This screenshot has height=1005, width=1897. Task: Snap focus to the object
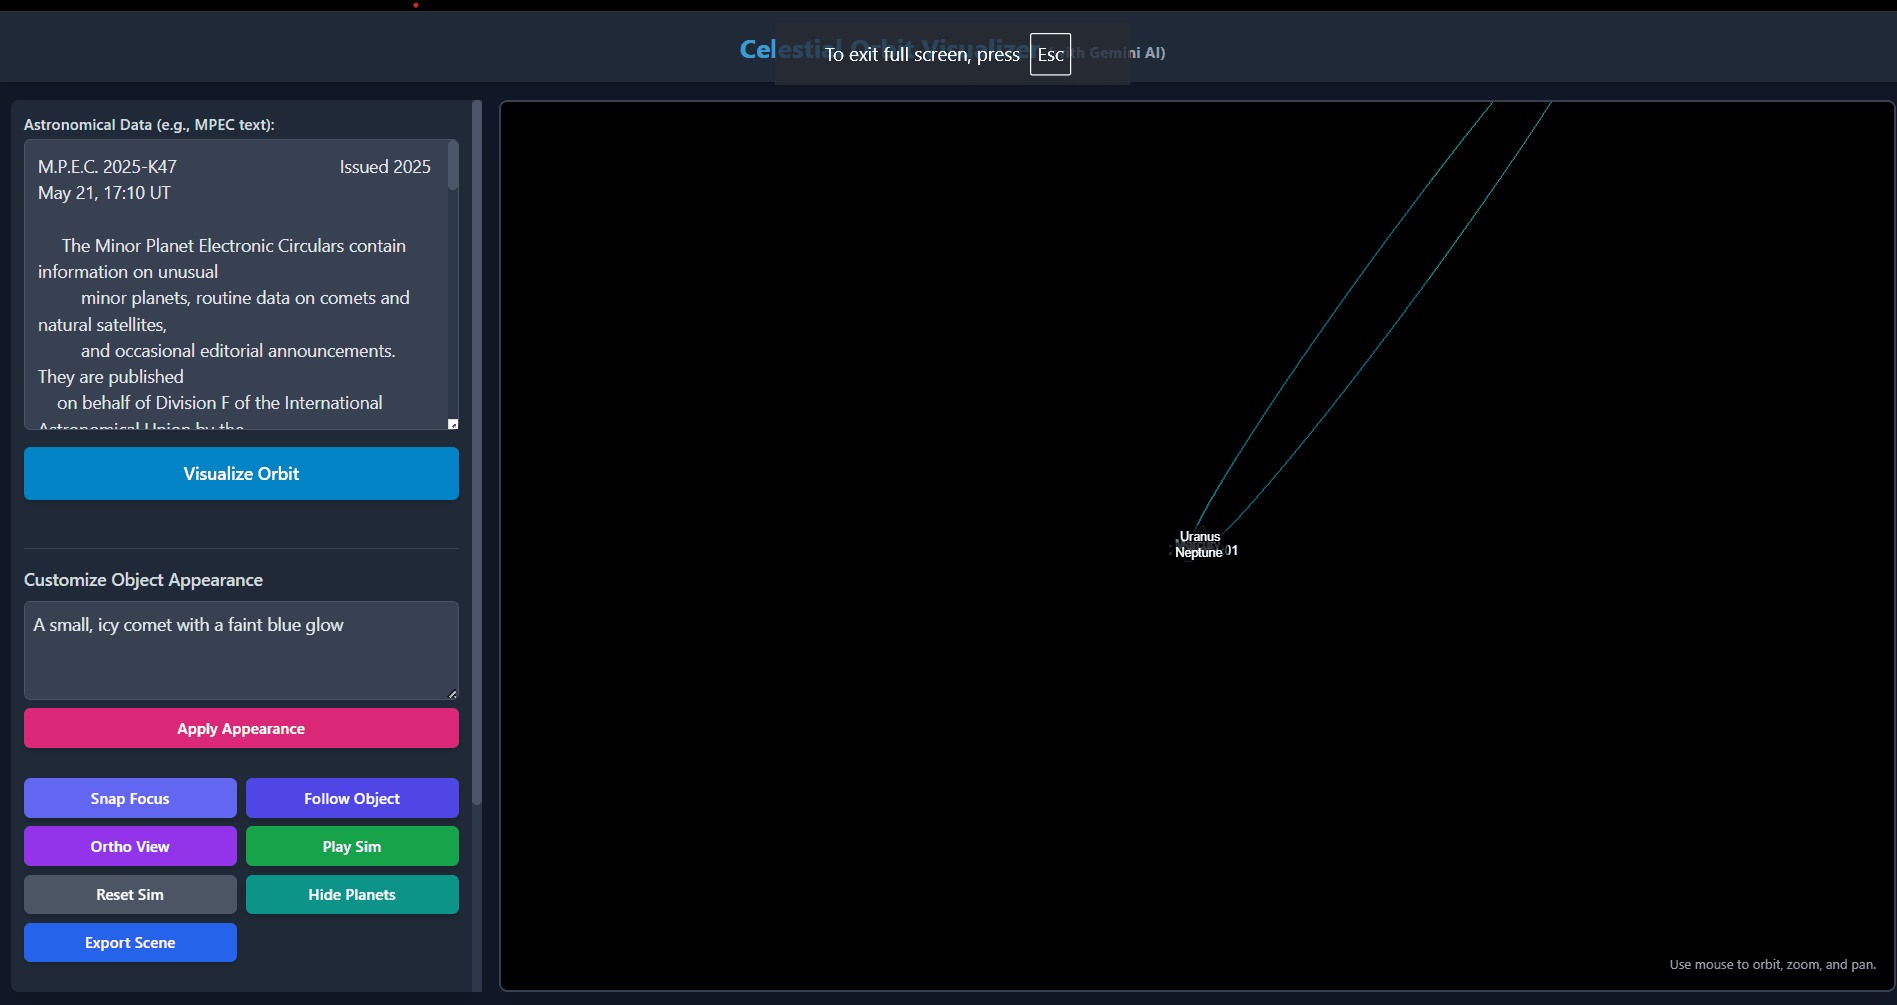pyautogui.click(x=130, y=798)
